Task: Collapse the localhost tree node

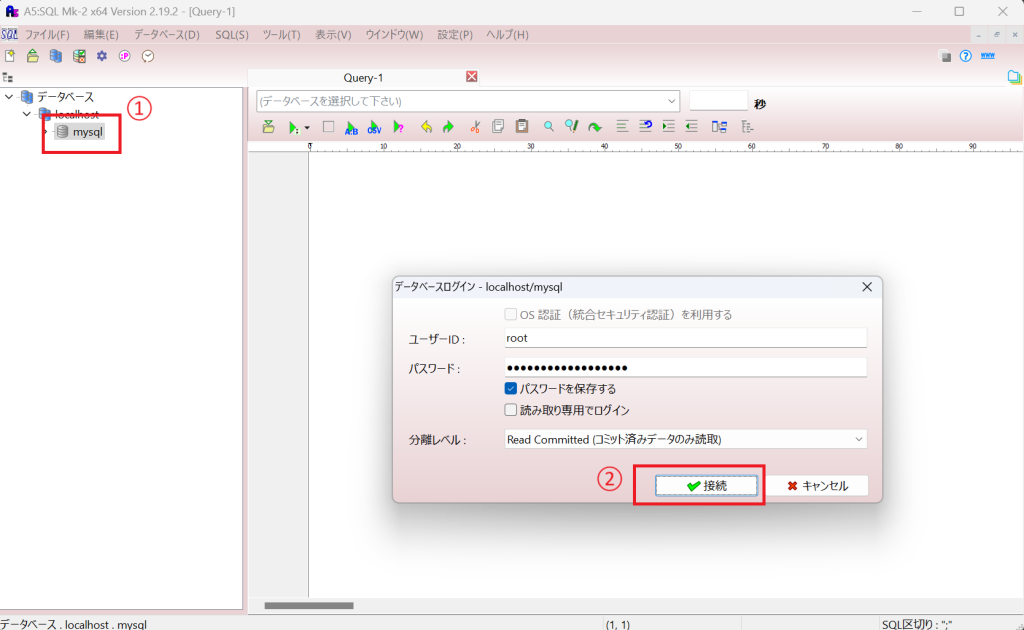Action: [x=27, y=114]
